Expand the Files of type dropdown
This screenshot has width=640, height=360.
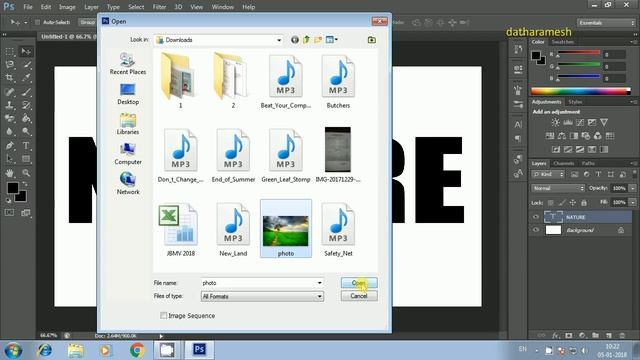(320, 296)
